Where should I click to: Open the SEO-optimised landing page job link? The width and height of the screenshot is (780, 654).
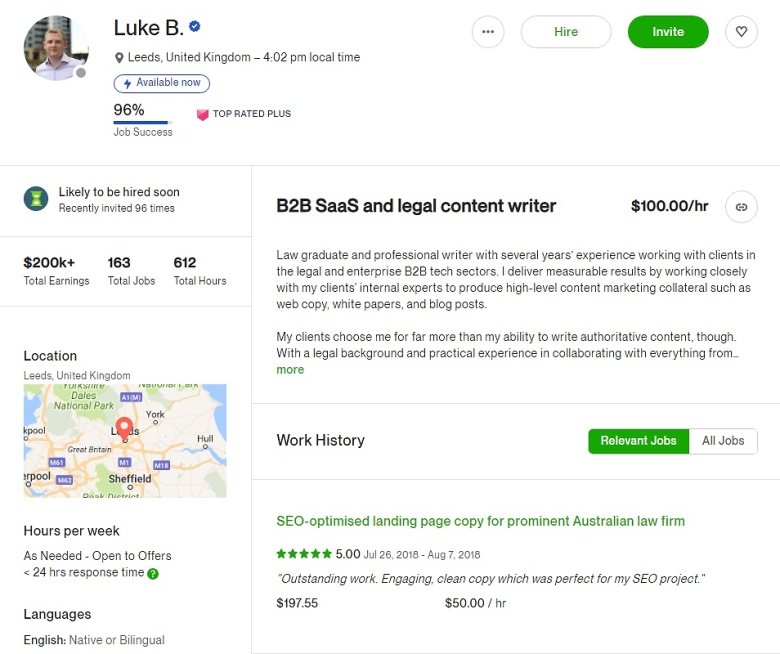tap(481, 521)
